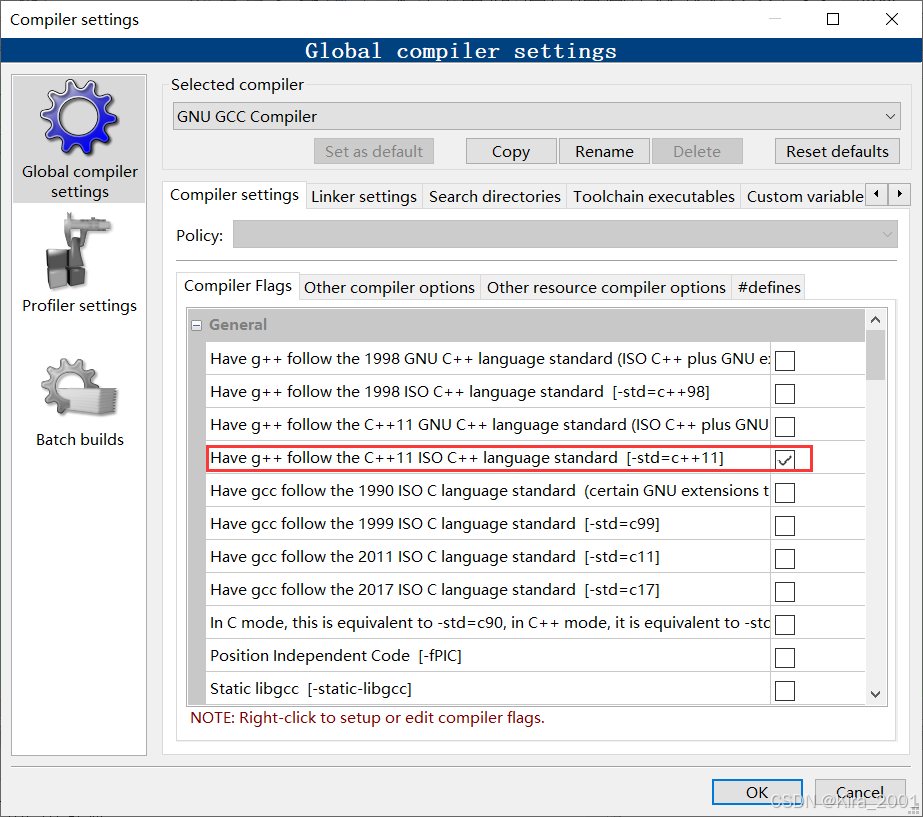Copy the GNU GCC Compiler configuration
923x817 pixels.
pyautogui.click(x=510, y=151)
